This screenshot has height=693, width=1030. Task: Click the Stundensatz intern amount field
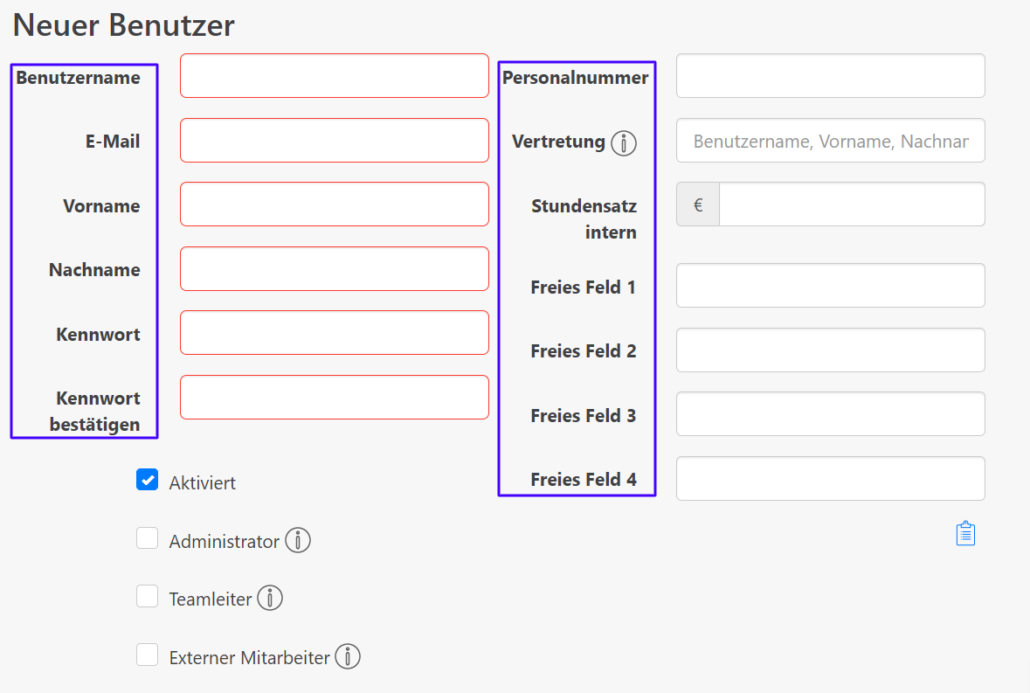coord(852,205)
